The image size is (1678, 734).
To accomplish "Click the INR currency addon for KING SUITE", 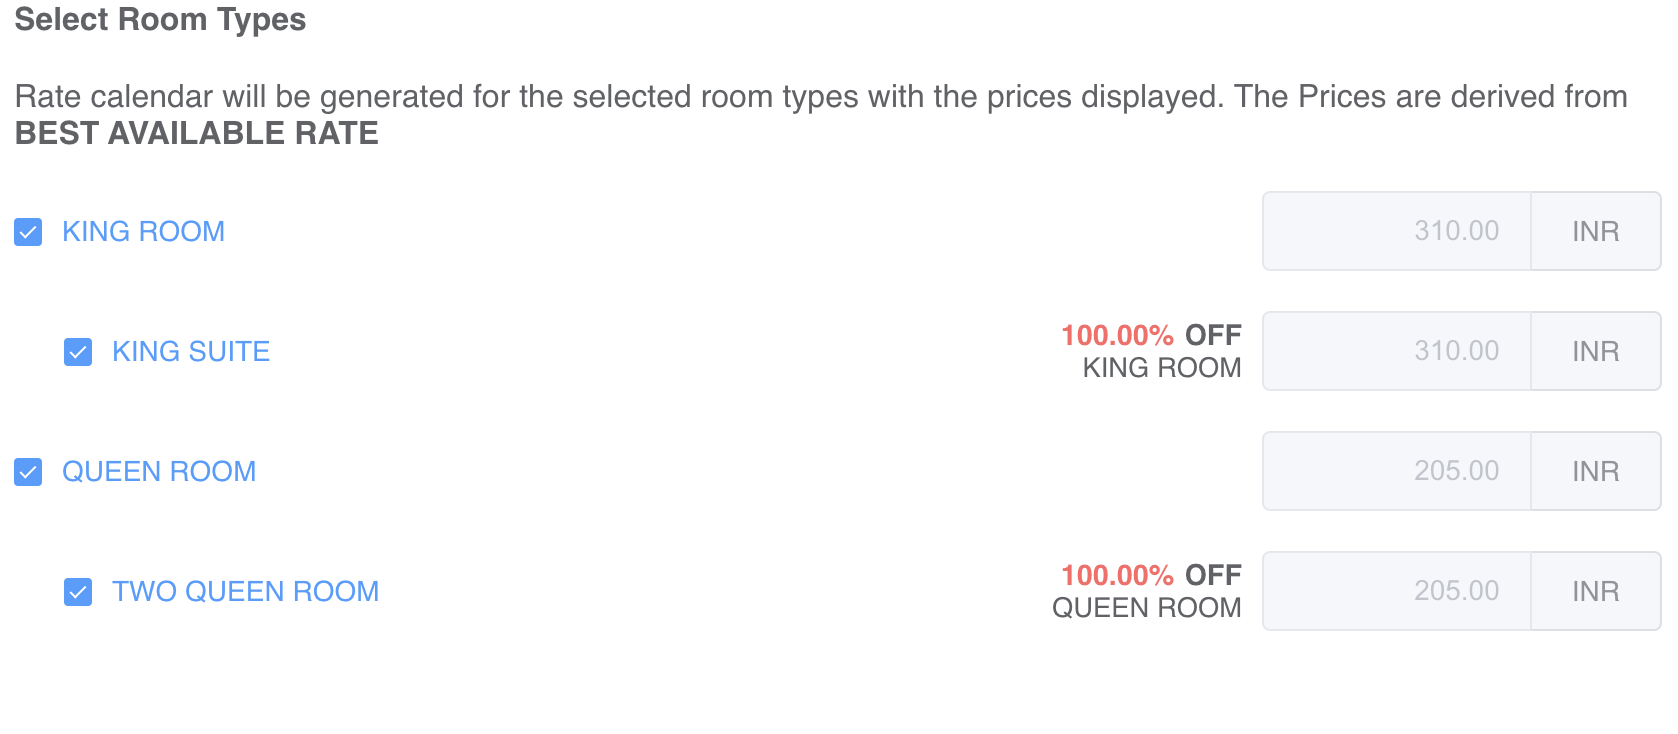I will [x=1596, y=351].
